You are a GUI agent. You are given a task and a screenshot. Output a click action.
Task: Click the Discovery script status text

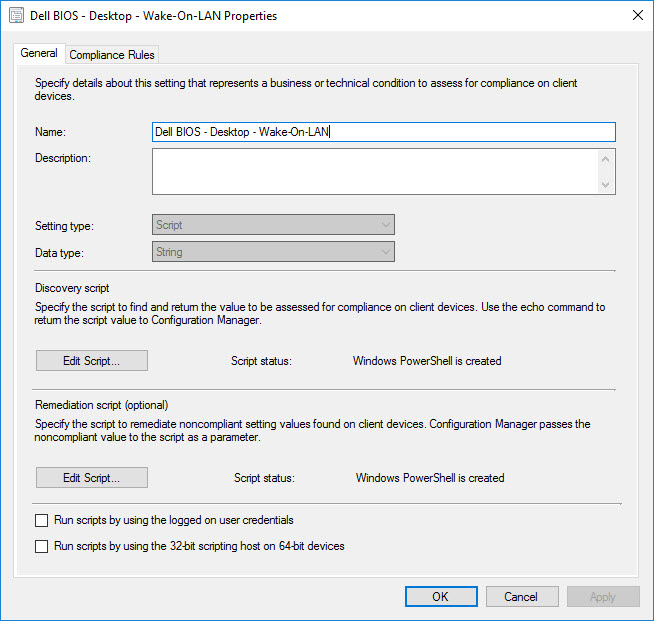pos(427,361)
